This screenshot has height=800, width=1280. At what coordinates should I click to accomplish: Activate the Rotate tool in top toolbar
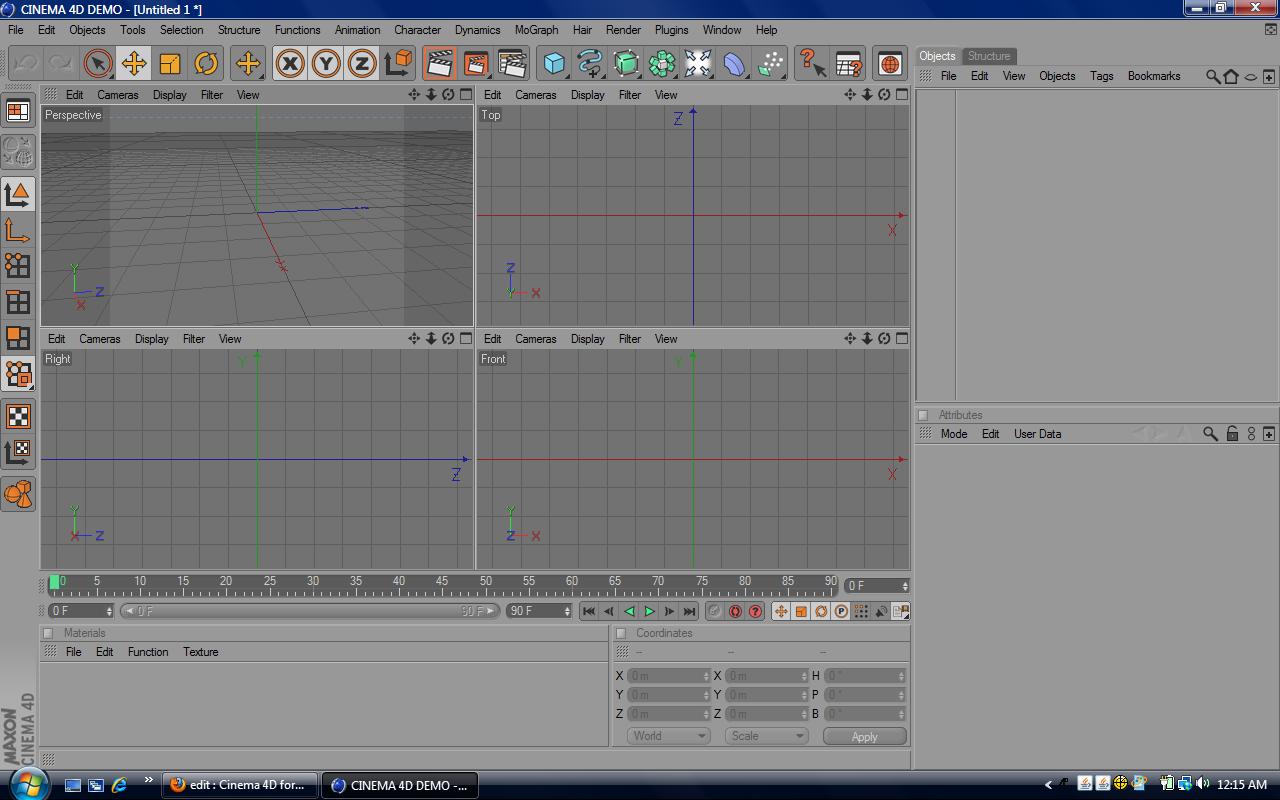[x=206, y=64]
